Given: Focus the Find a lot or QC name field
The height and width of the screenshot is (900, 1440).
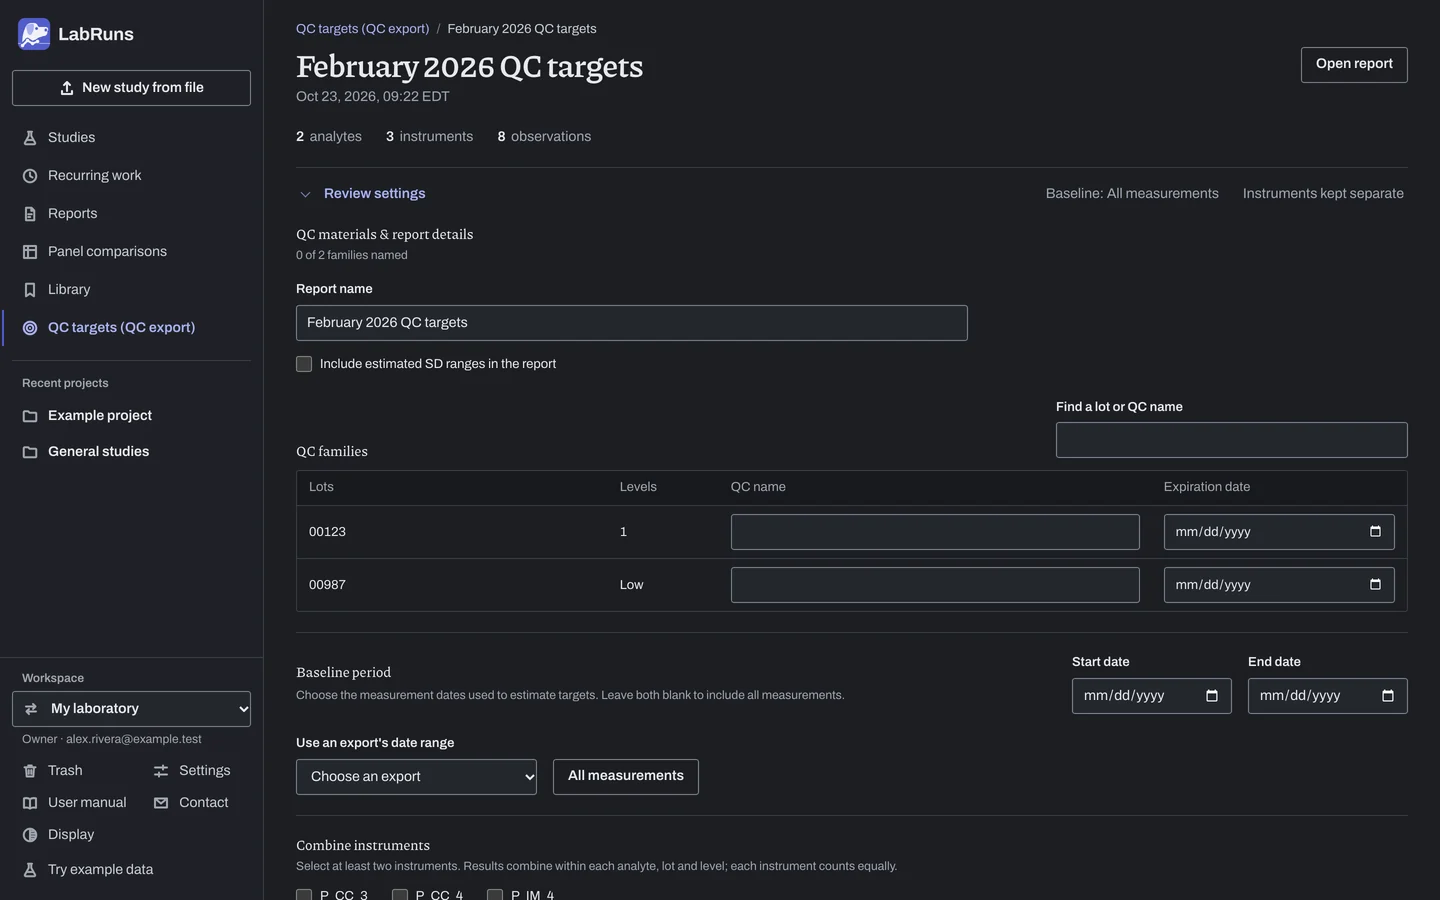Looking at the screenshot, I should 1232,440.
